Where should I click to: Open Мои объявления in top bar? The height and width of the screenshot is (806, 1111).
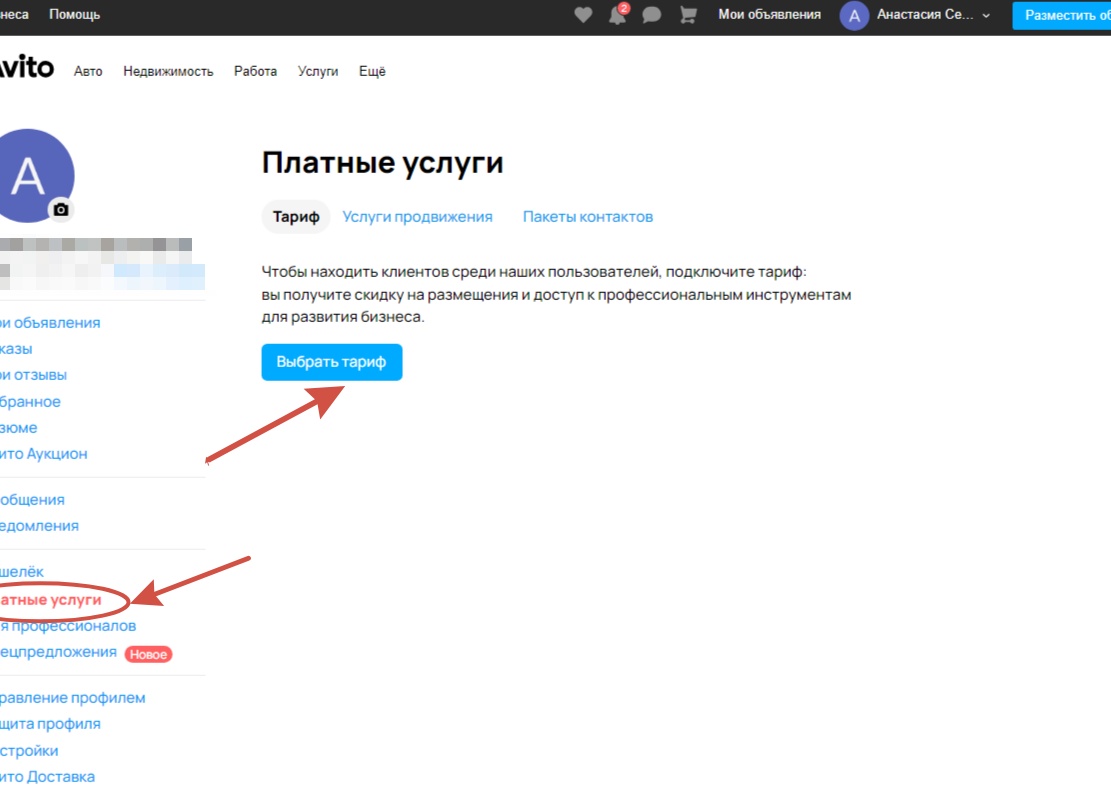coord(769,14)
